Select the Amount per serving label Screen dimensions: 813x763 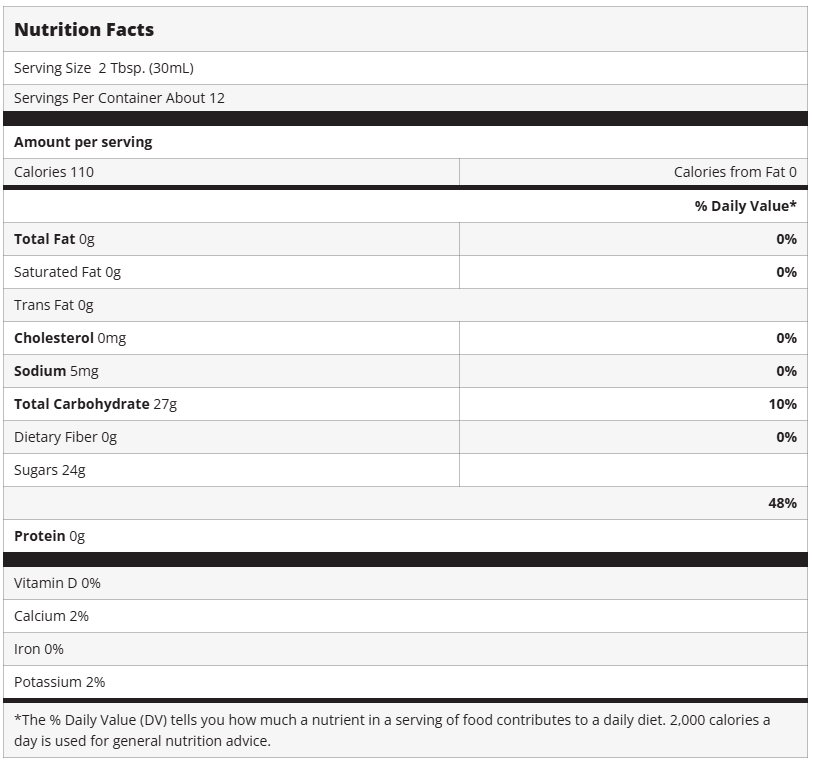pyautogui.click(x=83, y=142)
